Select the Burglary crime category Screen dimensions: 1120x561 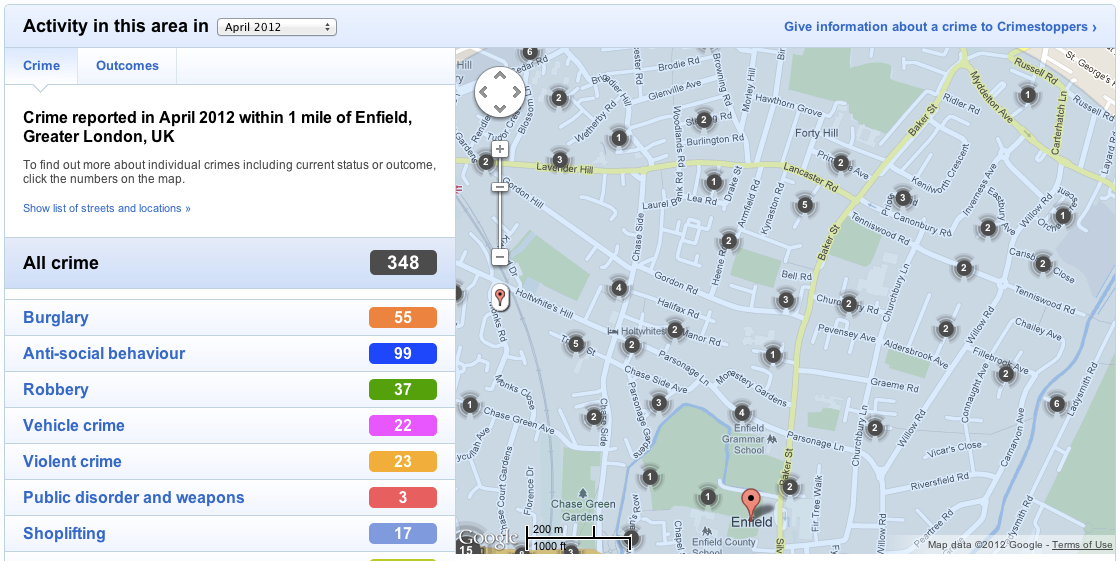click(x=56, y=318)
